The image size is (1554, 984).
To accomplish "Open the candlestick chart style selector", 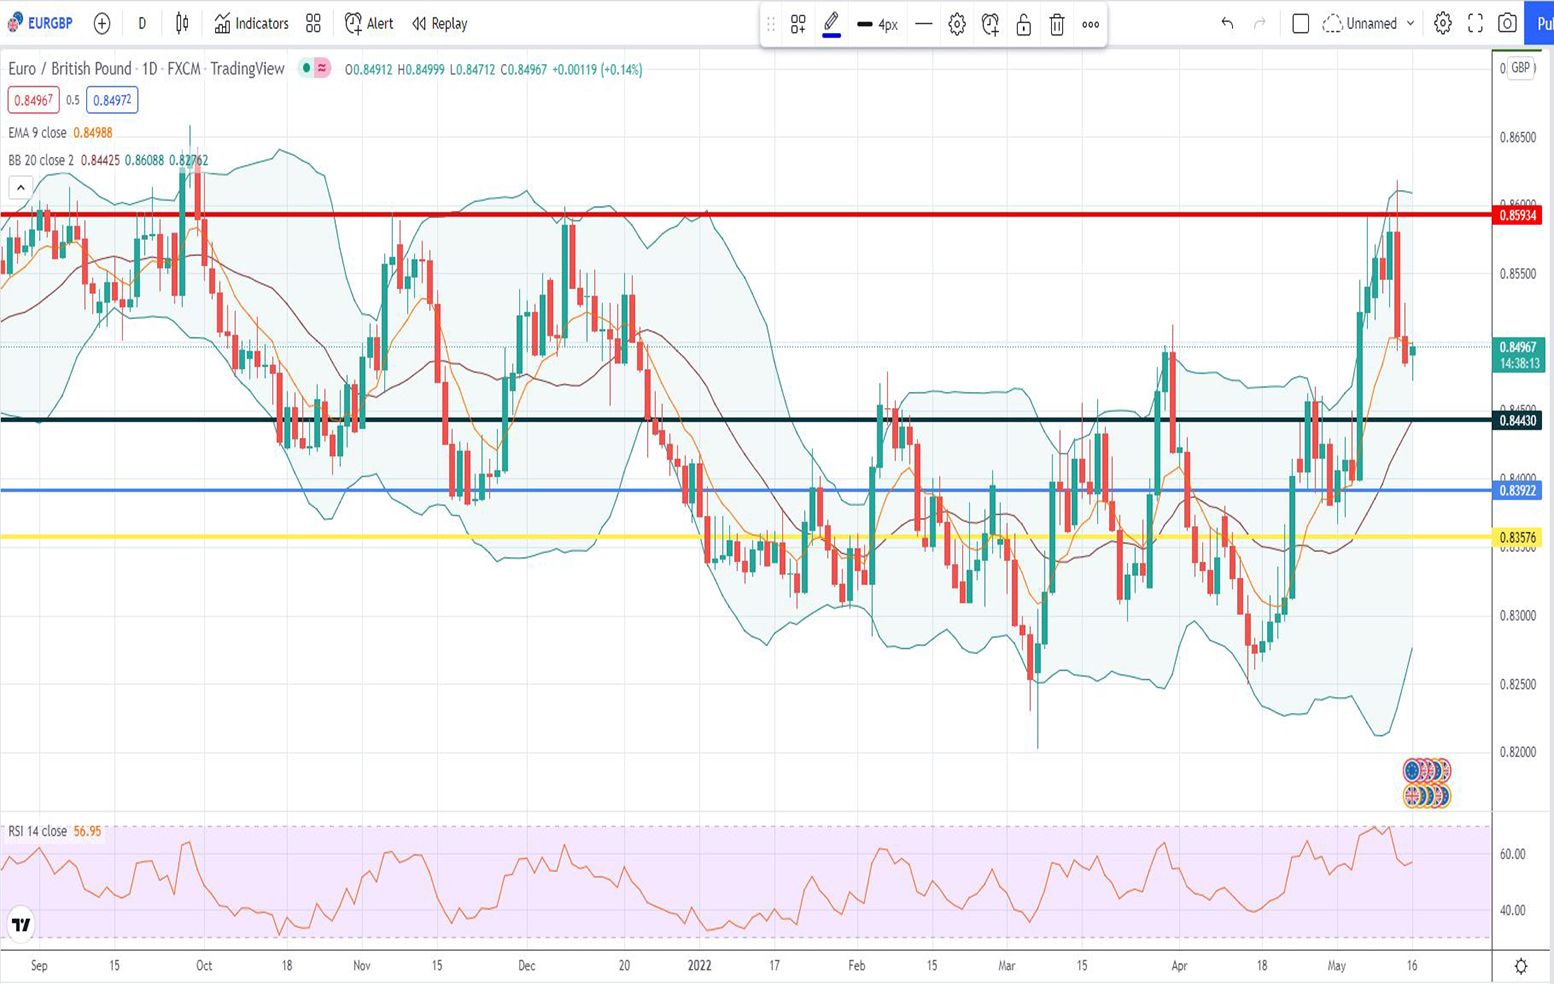I will 182,23.
